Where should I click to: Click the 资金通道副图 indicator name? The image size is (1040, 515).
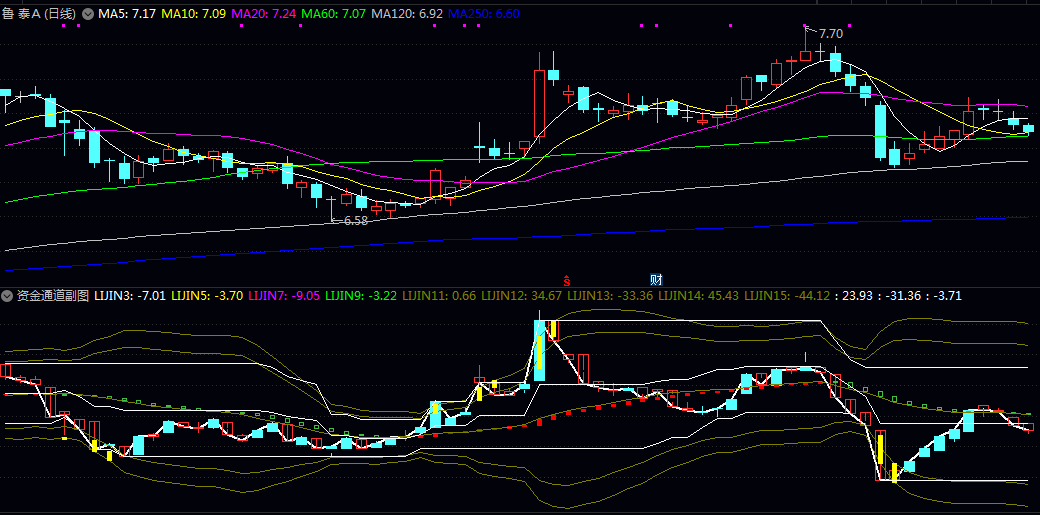coord(53,296)
